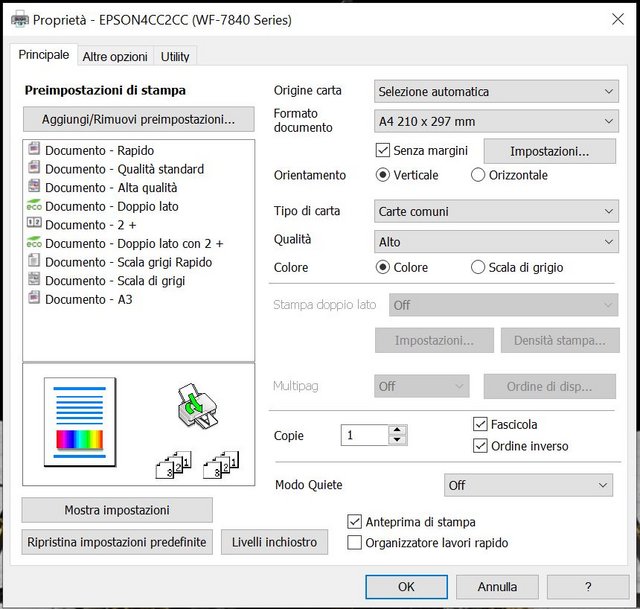
Task: Click the first collated pages stack icon
Action: pyautogui.click(x=174, y=465)
